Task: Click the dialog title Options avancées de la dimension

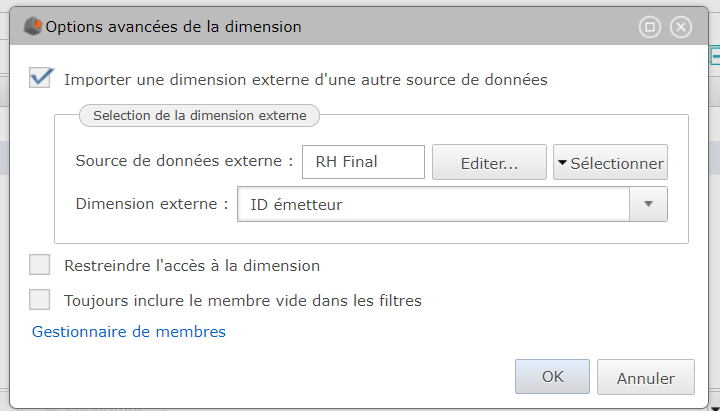Action: [x=174, y=27]
